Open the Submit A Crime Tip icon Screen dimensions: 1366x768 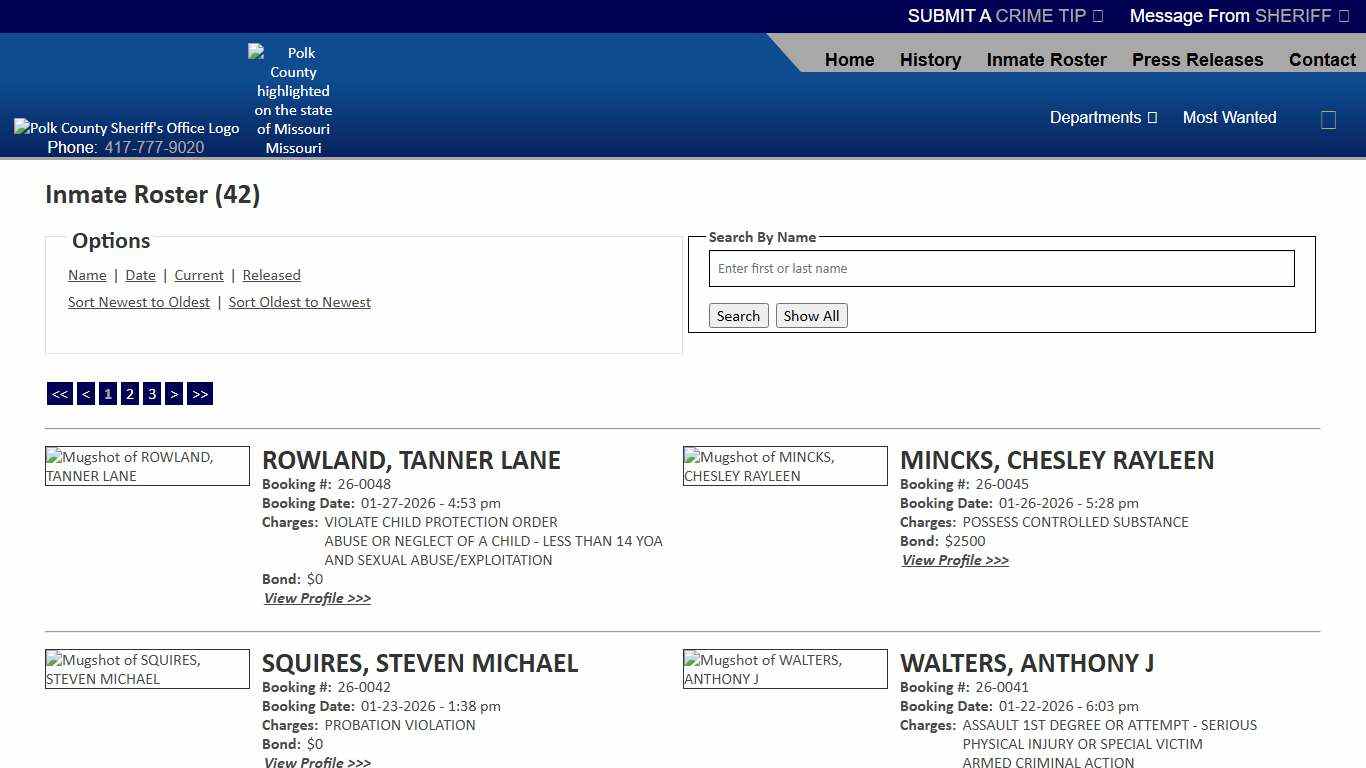1096,16
